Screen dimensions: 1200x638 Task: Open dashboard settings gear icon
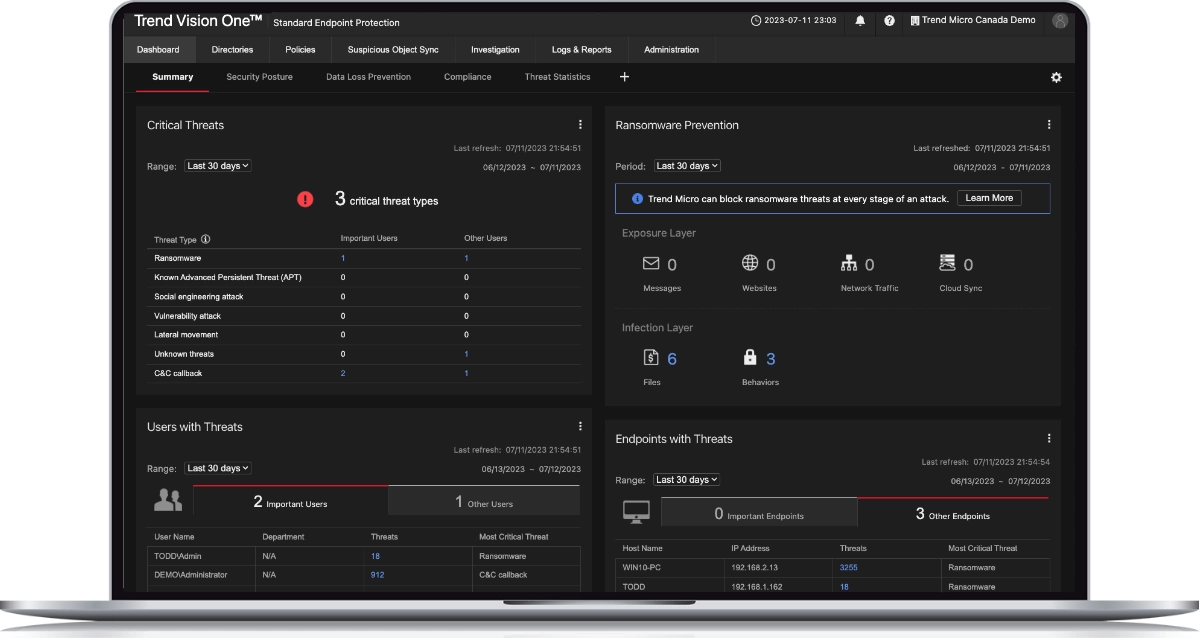tap(1056, 77)
